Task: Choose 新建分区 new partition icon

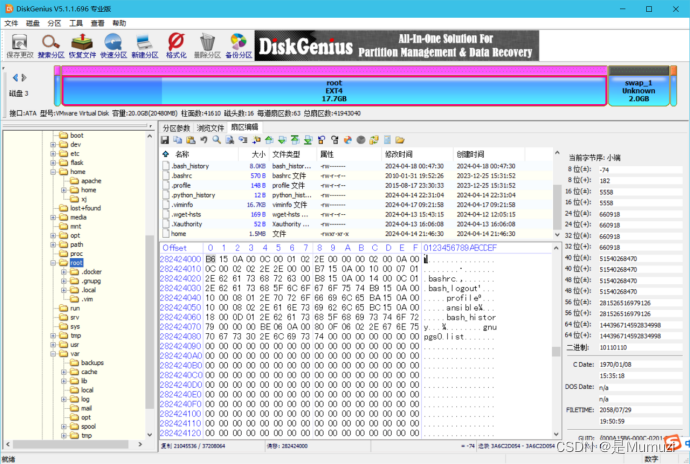Action: [x=145, y=46]
